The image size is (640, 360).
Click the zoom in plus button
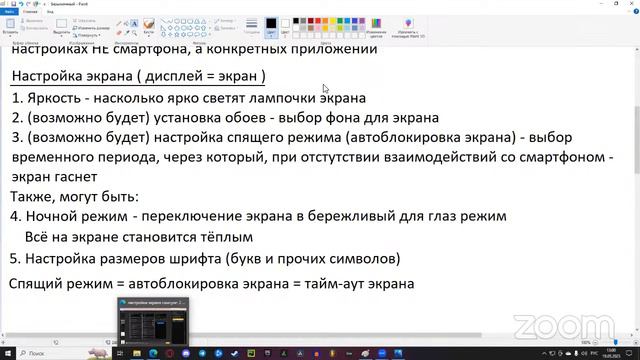(x=636, y=342)
